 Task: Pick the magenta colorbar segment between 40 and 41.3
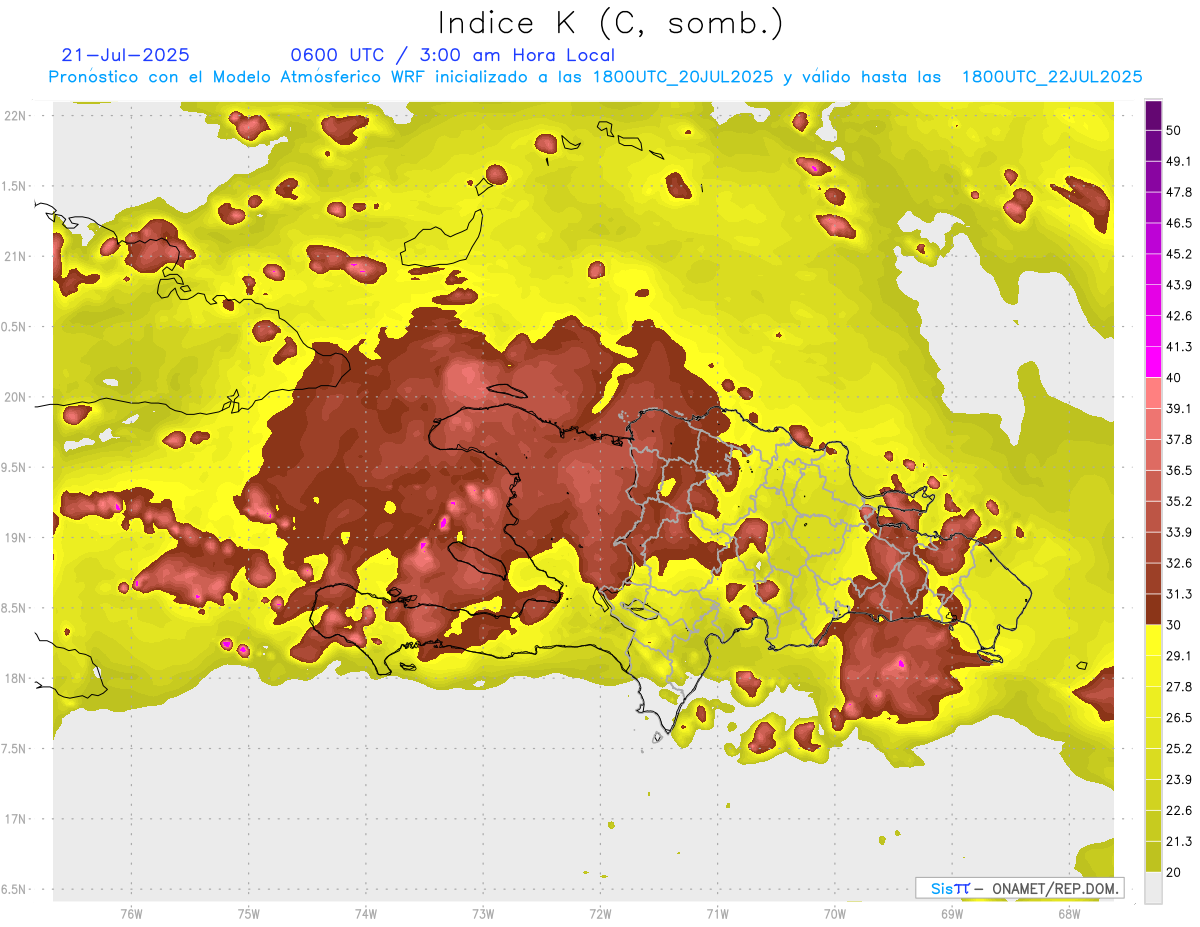point(1153,362)
